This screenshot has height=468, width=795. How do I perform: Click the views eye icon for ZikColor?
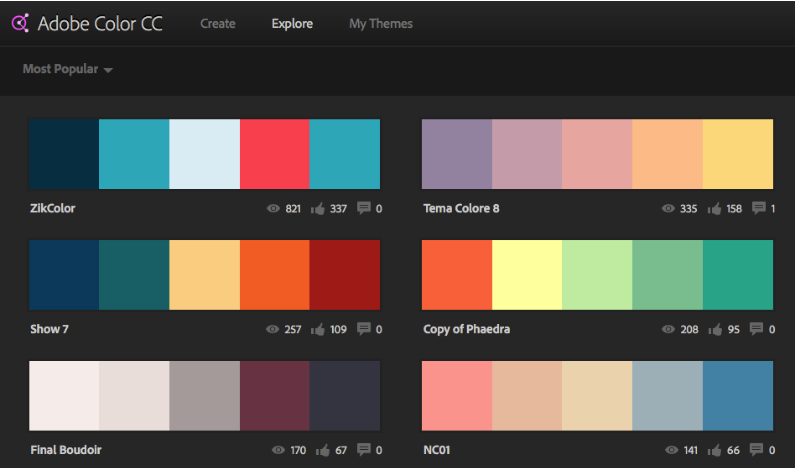point(273,208)
